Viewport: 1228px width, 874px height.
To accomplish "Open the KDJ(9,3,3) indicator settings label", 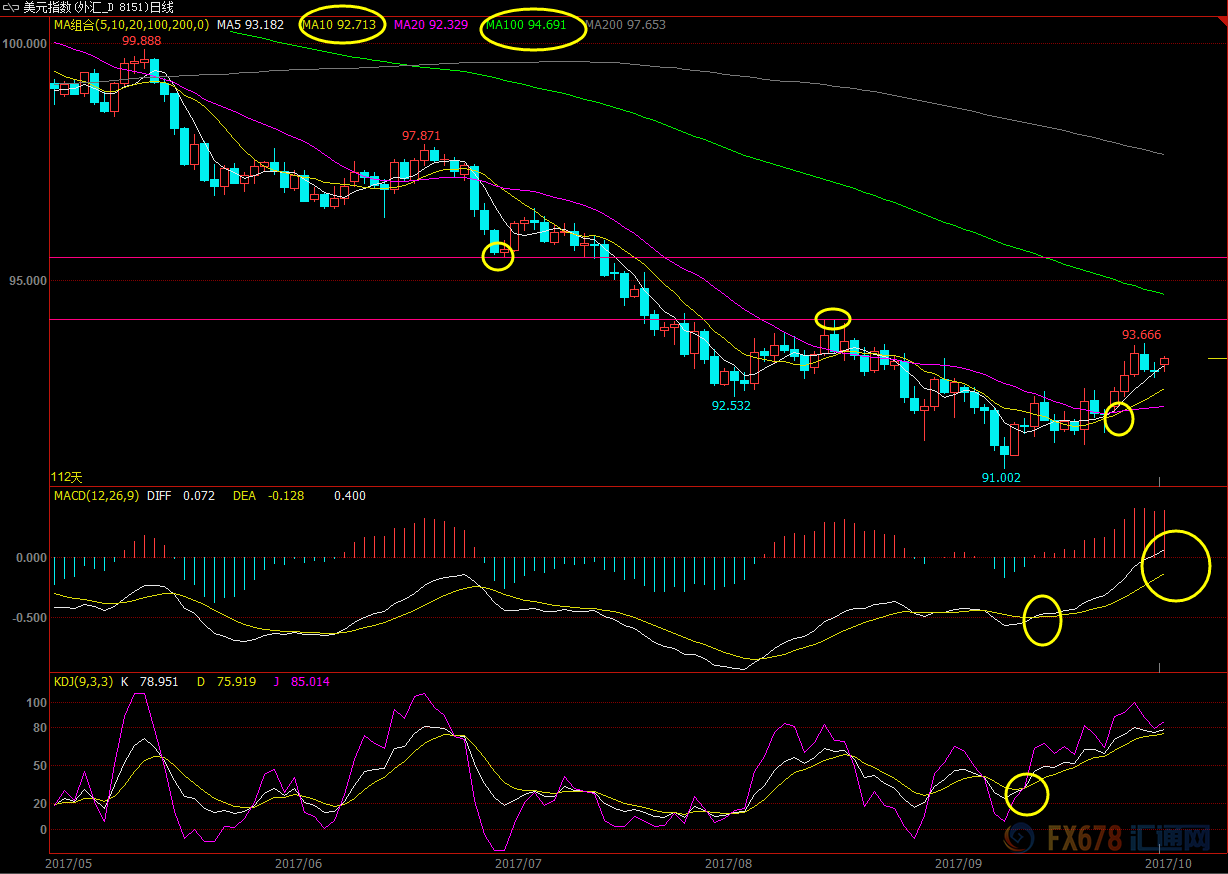I will click(x=83, y=682).
